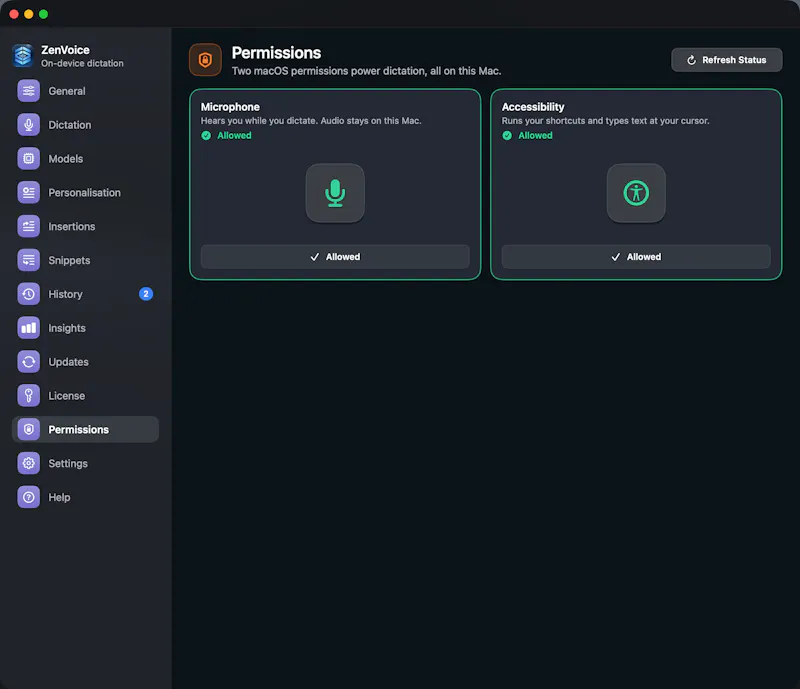Open the Updates section
The height and width of the screenshot is (689, 800).
tap(85, 362)
